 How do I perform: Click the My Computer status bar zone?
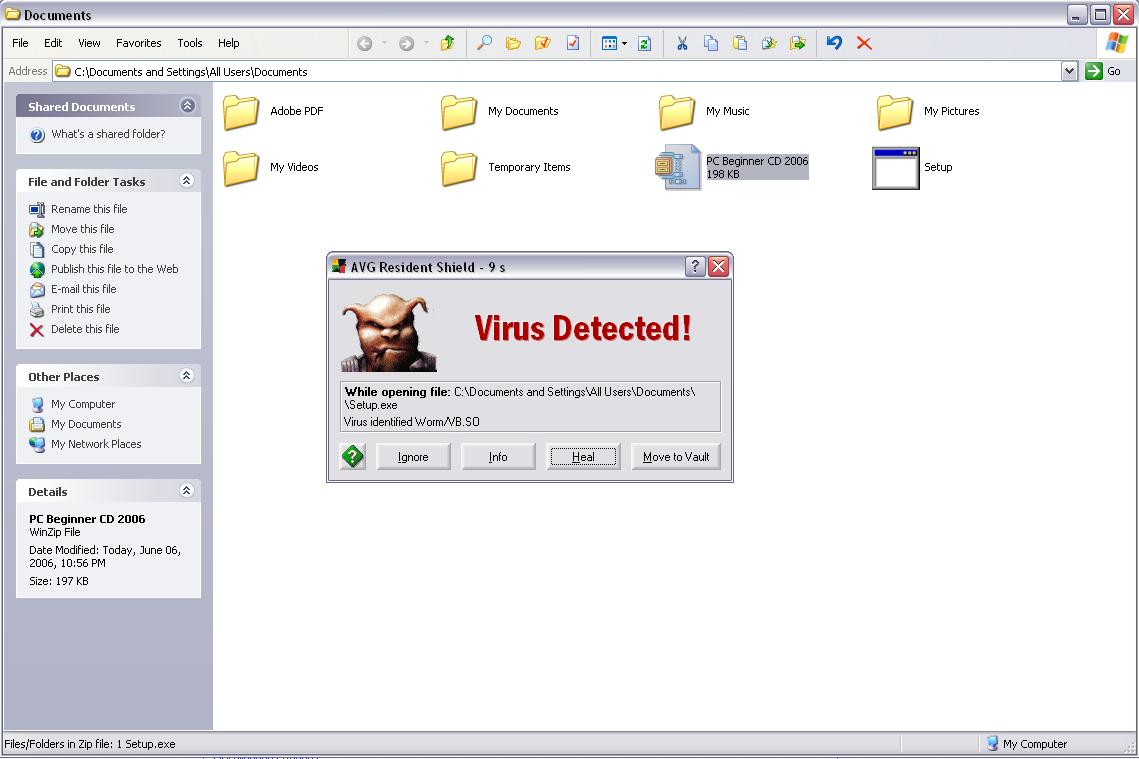(1027, 744)
